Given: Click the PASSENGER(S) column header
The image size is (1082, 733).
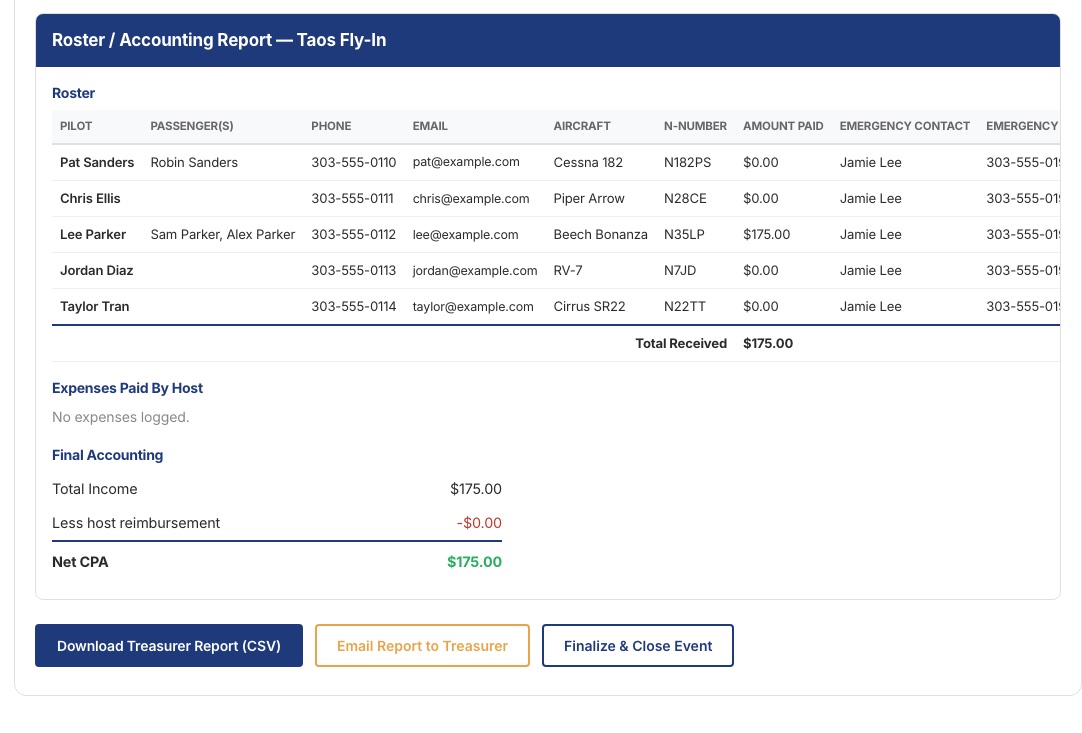Looking at the screenshot, I should tap(192, 126).
